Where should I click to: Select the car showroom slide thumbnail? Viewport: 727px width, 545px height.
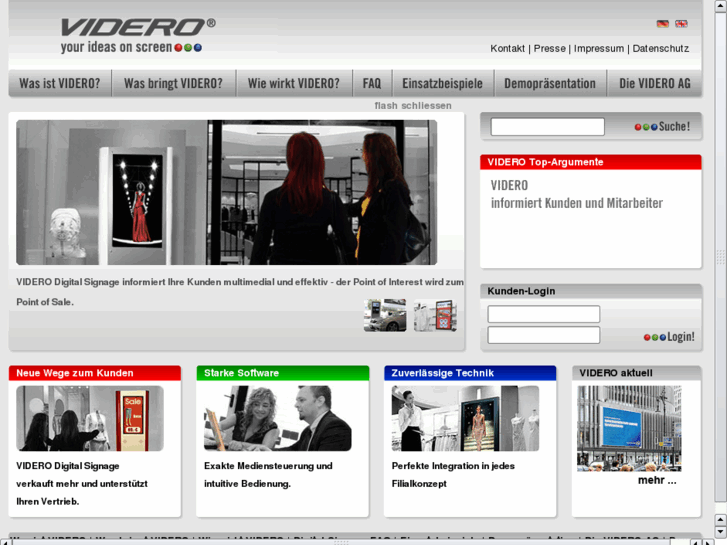coord(385,315)
